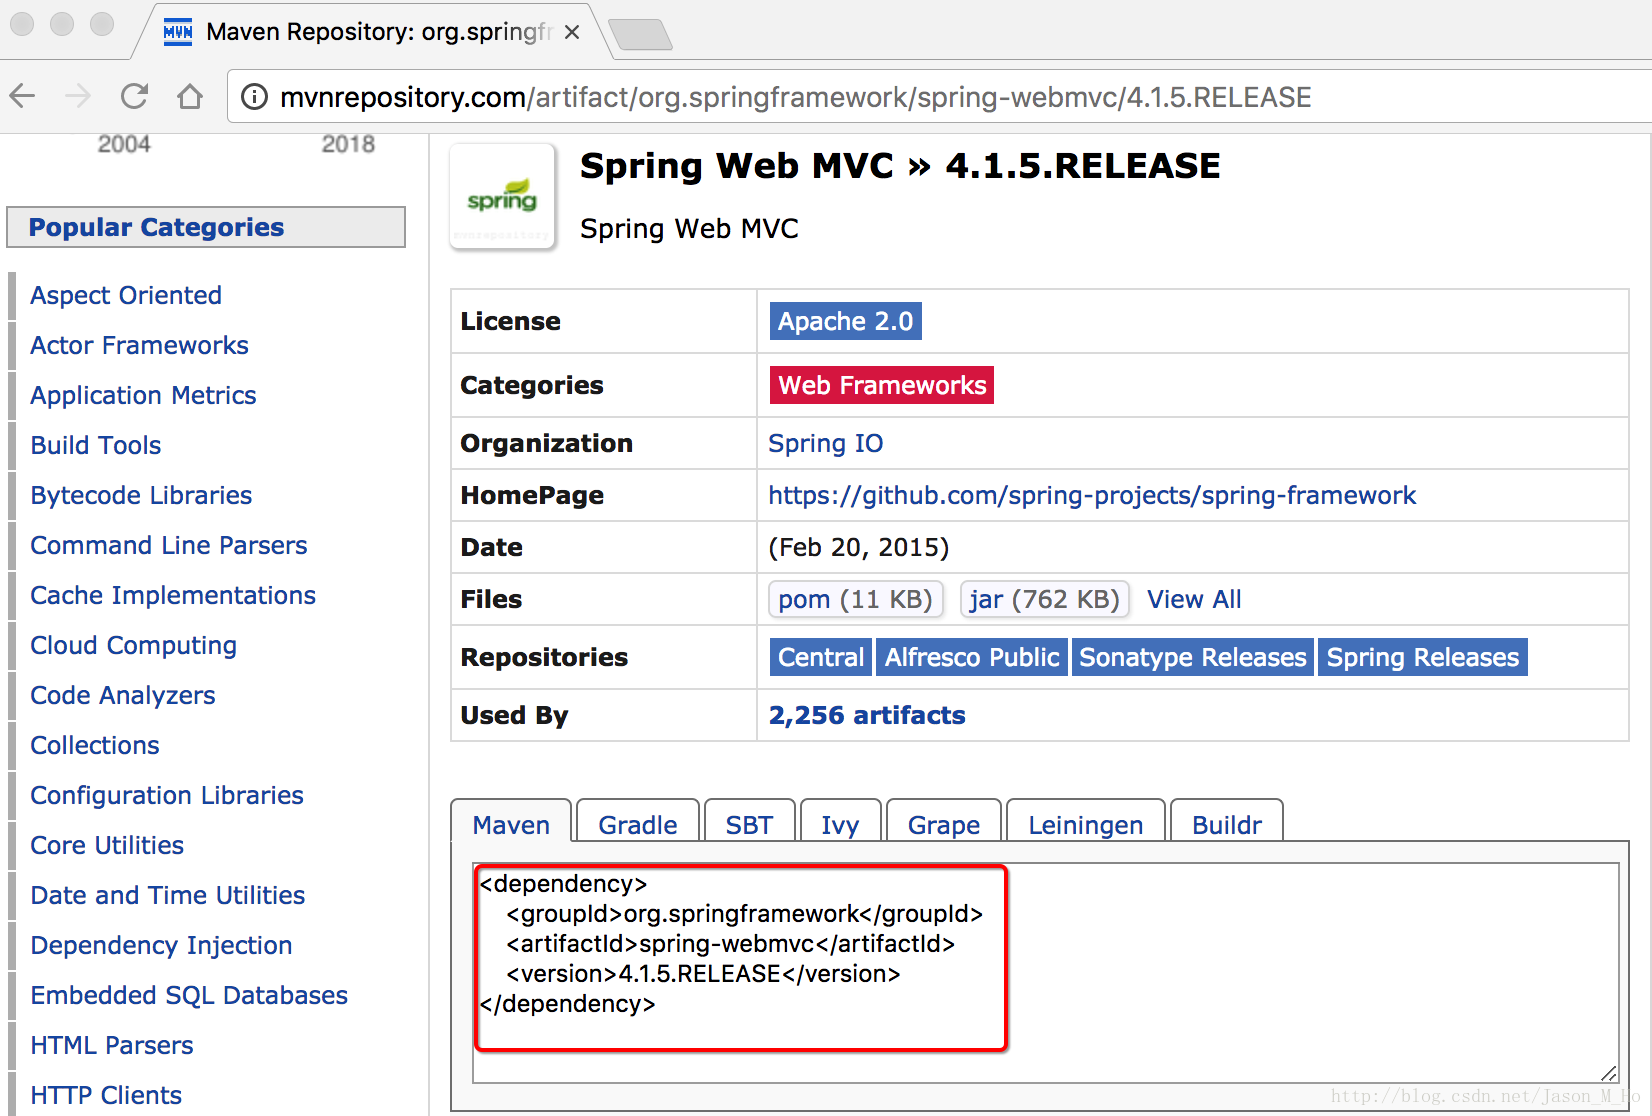Open Bytecode Libraries category
1652x1116 pixels.
141,495
